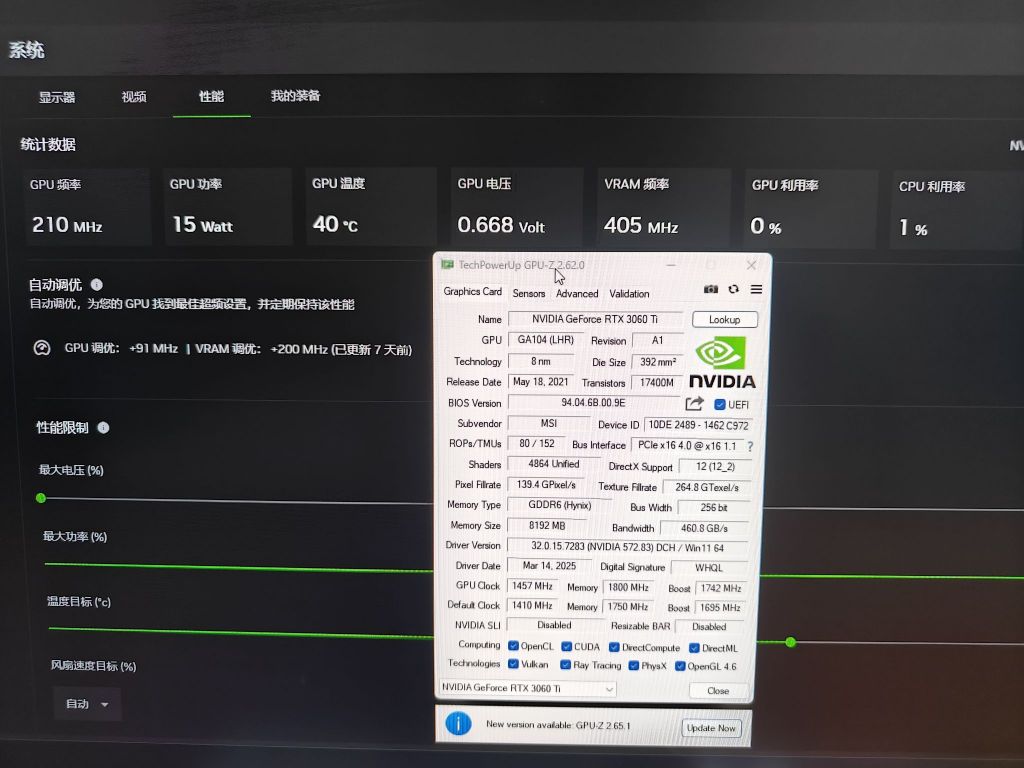Toggle the CUDA checkbox

tap(568, 647)
